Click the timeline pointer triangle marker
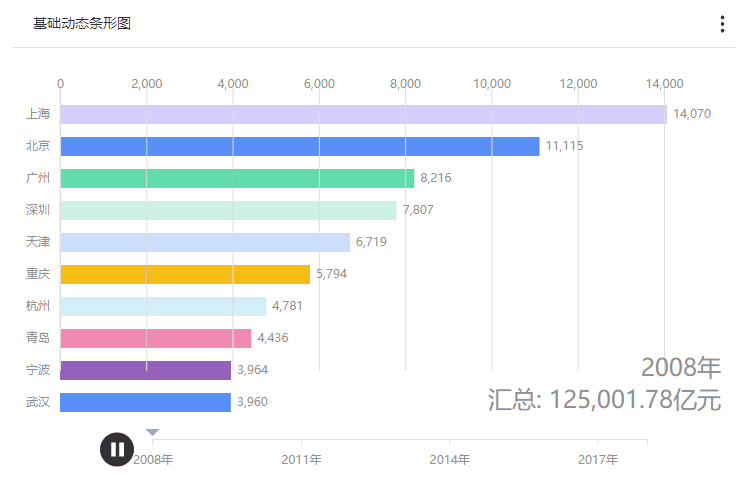748x489 pixels. tap(152, 433)
